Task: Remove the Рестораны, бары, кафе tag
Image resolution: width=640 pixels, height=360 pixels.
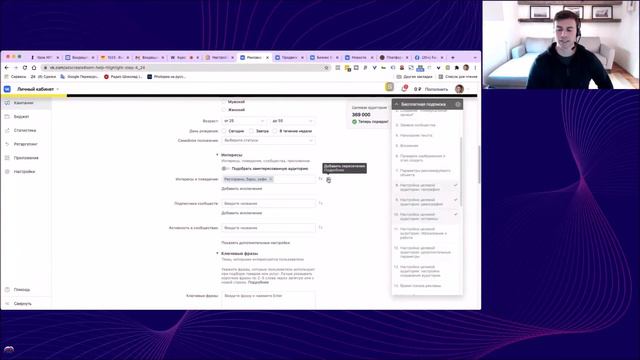Action: pos(271,179)
